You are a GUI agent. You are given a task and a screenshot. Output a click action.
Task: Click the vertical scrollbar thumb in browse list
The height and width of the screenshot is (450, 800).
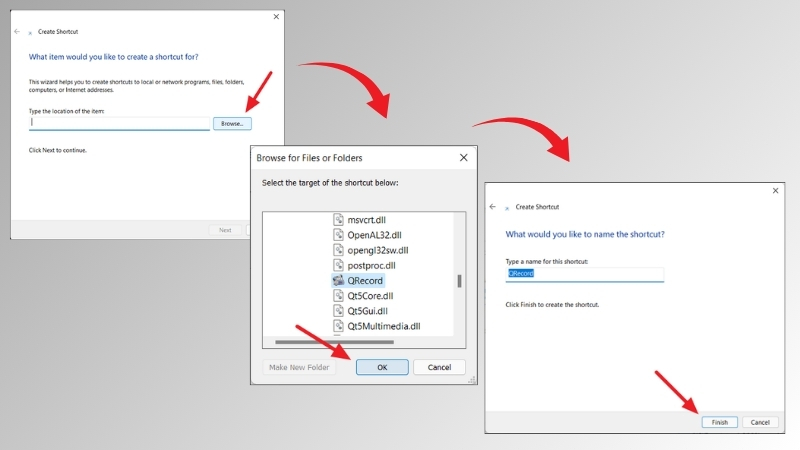coord(459,281)
